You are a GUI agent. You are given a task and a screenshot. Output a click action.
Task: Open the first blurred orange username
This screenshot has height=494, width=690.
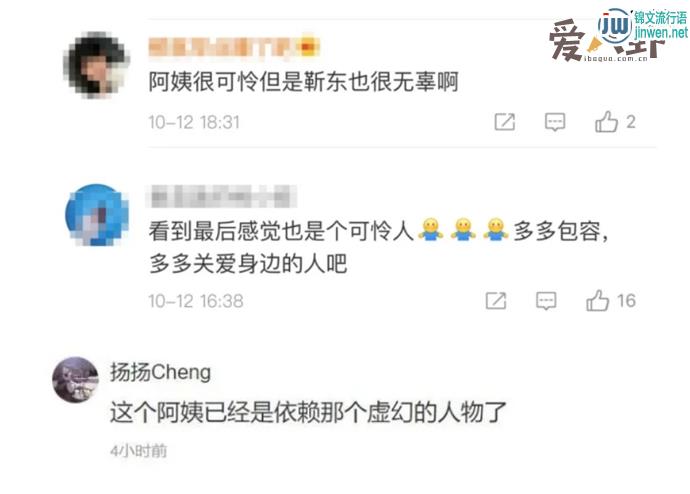point(234,47)
